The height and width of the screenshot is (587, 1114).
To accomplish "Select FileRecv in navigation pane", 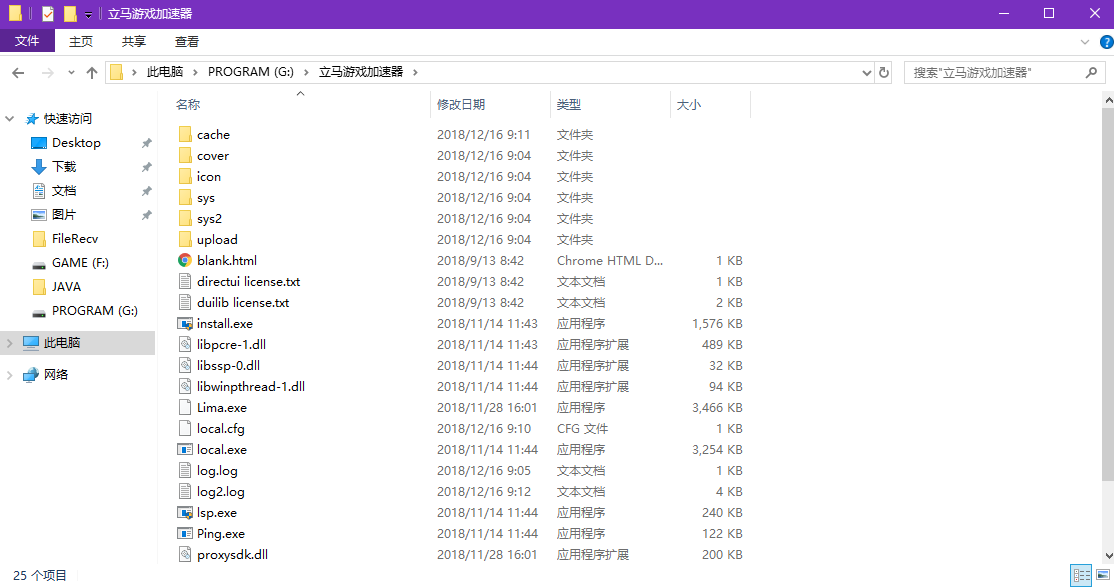I will (x=75, y=239).
